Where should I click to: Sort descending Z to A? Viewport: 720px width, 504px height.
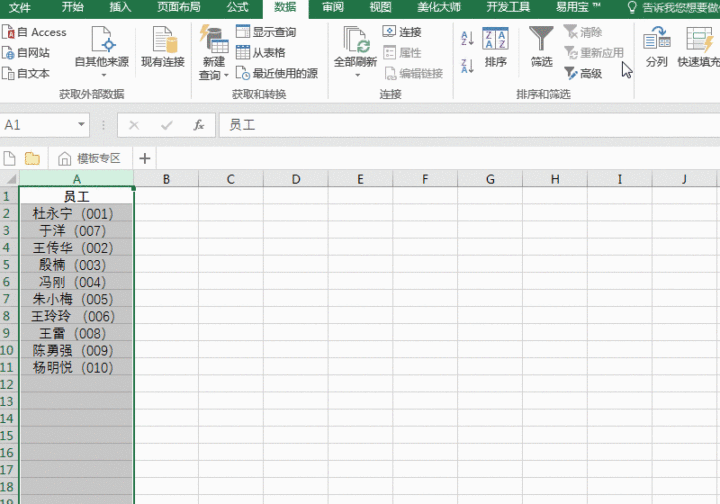(x=467, y=66)
